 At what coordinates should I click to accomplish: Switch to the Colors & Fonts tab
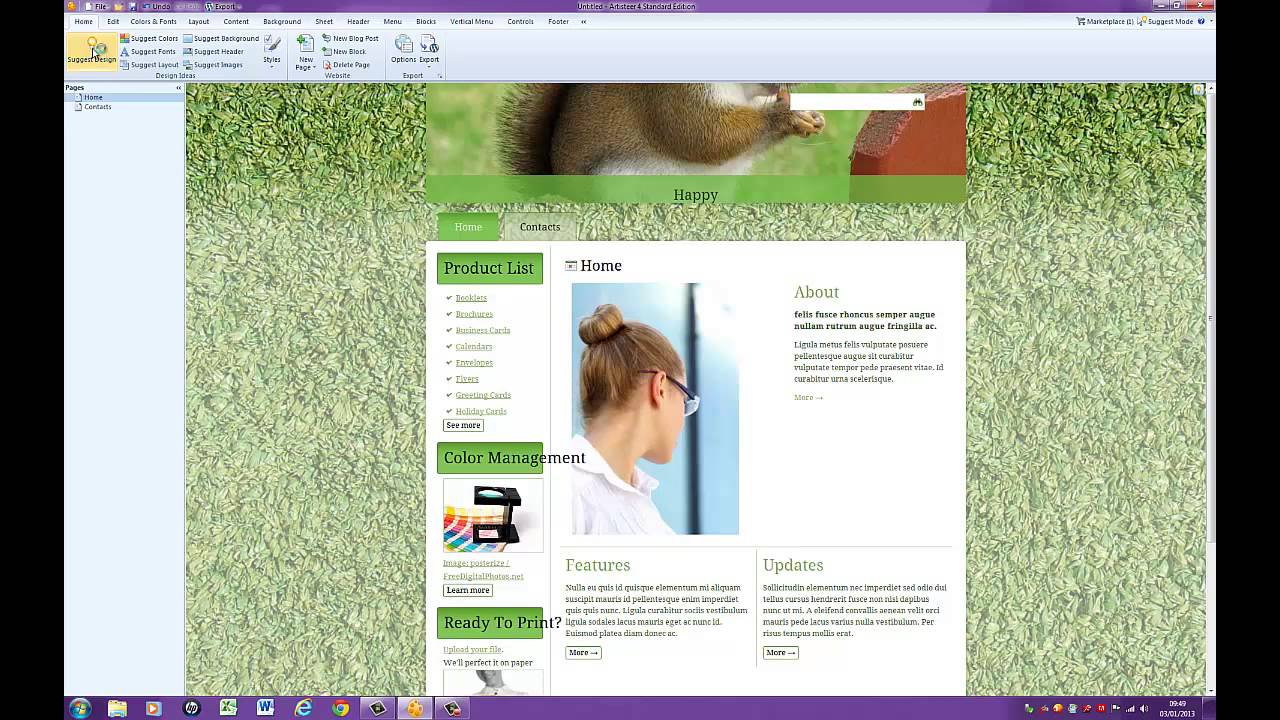click(x=153, y=21)
